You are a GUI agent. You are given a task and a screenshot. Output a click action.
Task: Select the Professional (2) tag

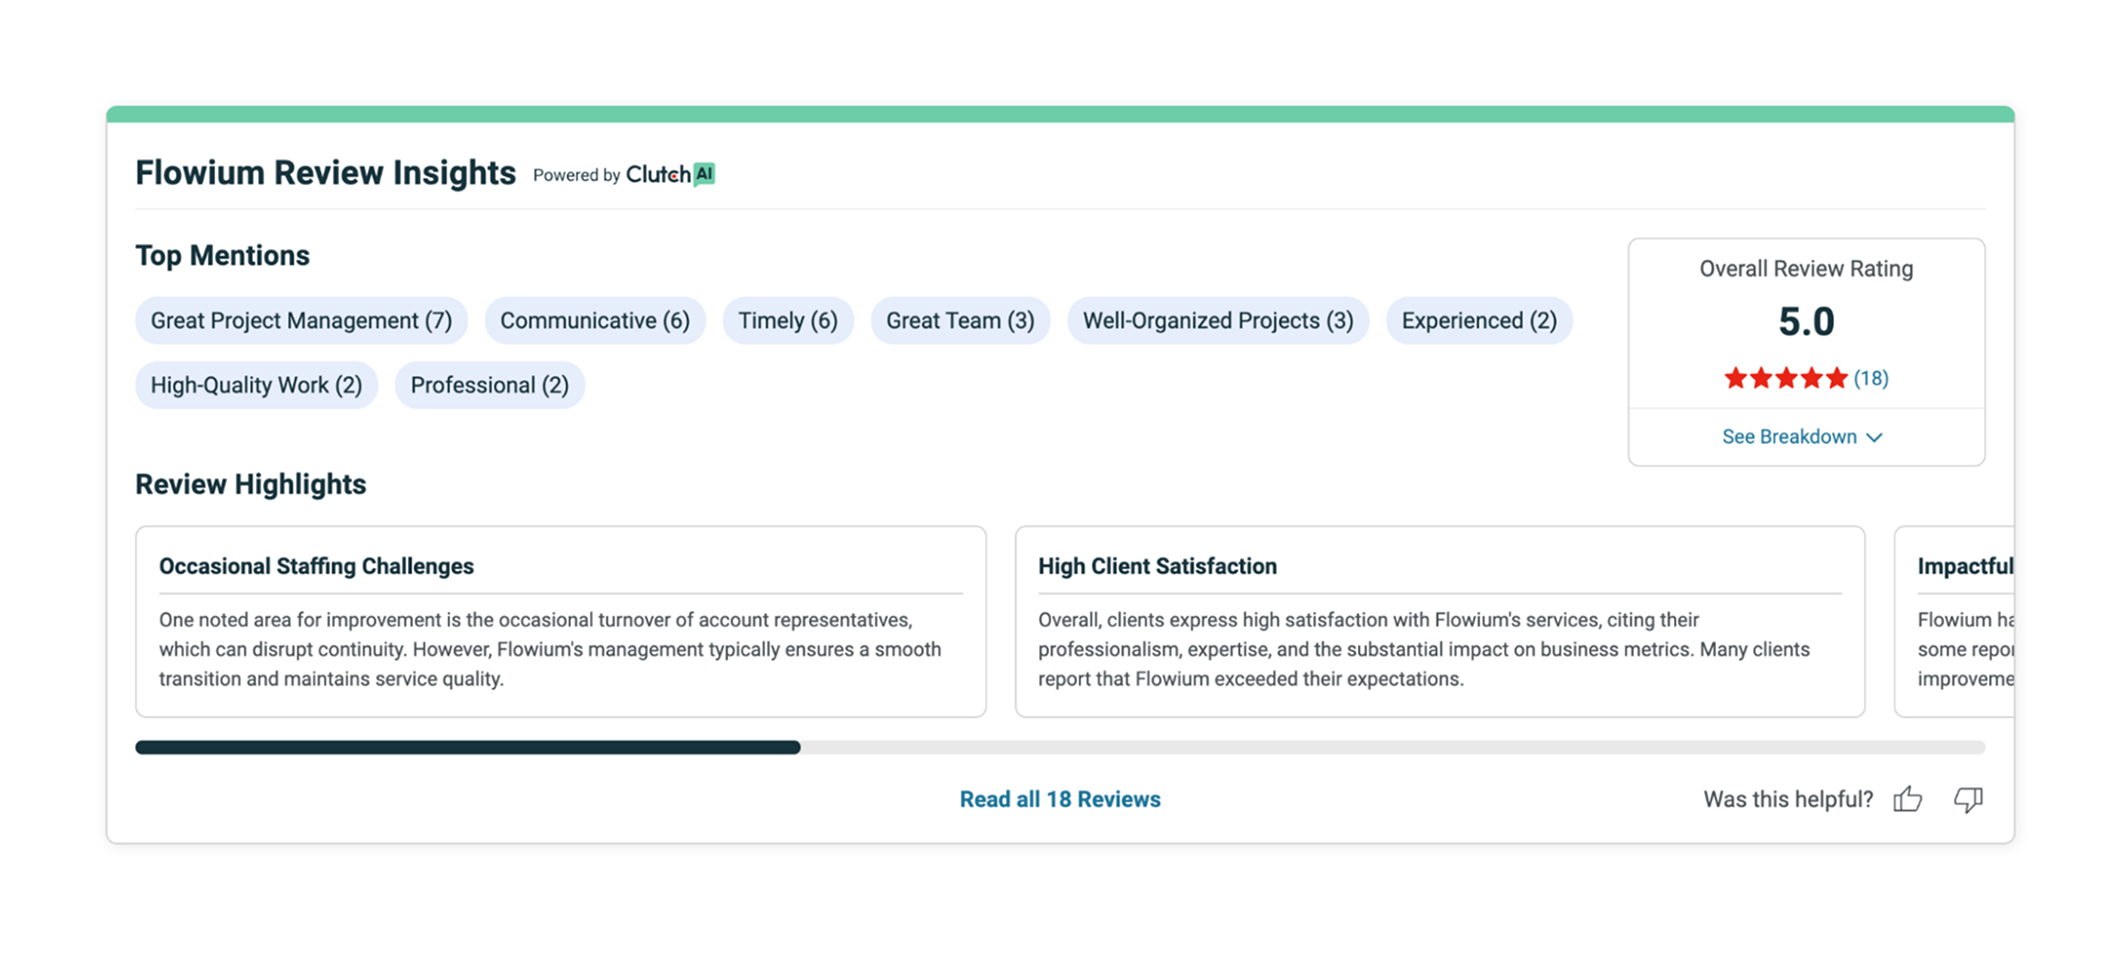coord(489,385)
